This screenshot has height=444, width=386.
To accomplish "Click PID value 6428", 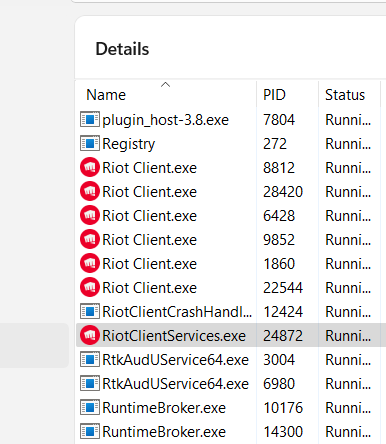I will click(279, 216).
